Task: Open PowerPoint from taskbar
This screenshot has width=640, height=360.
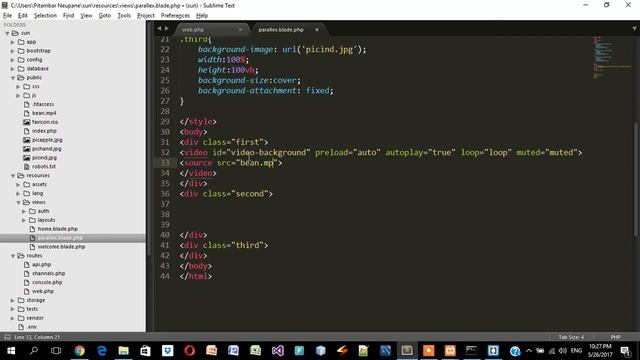Action: coord(211,351)
